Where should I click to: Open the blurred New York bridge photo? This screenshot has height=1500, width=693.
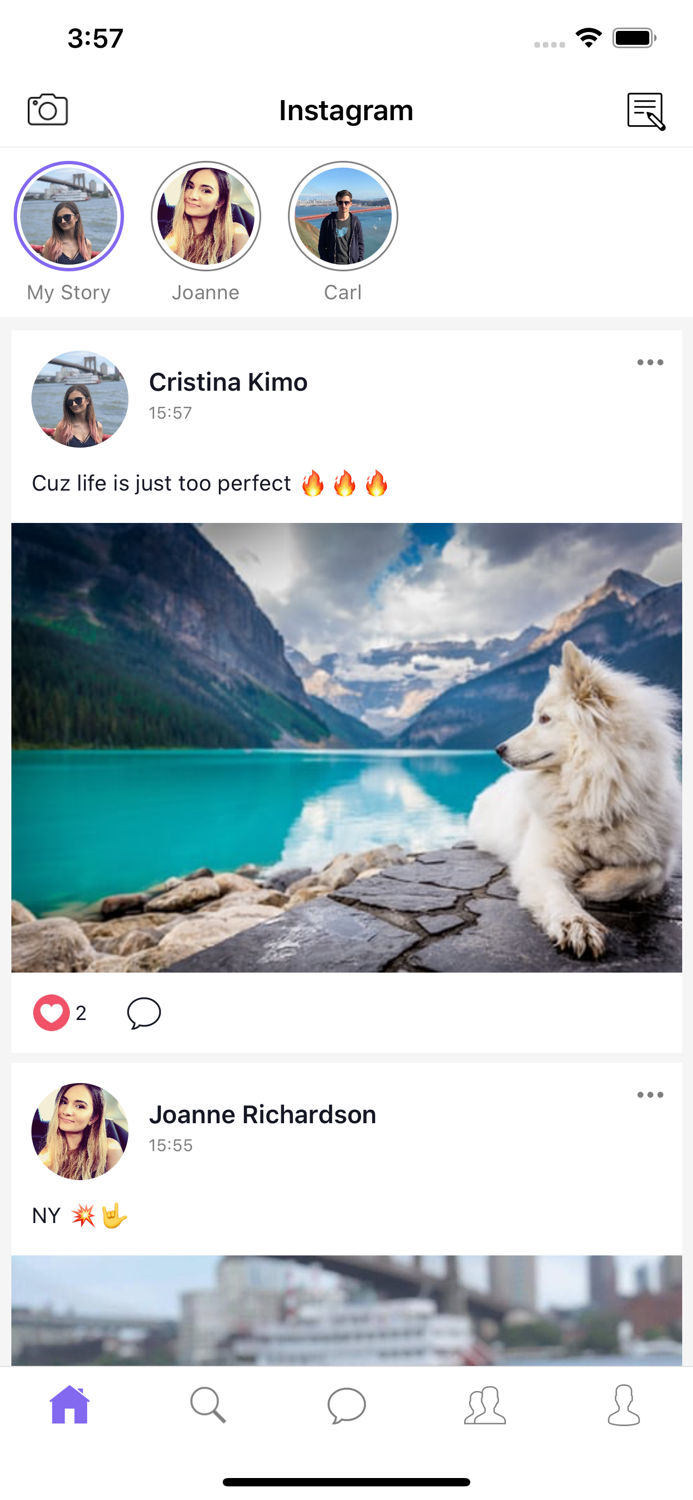tap(347, 1311)
